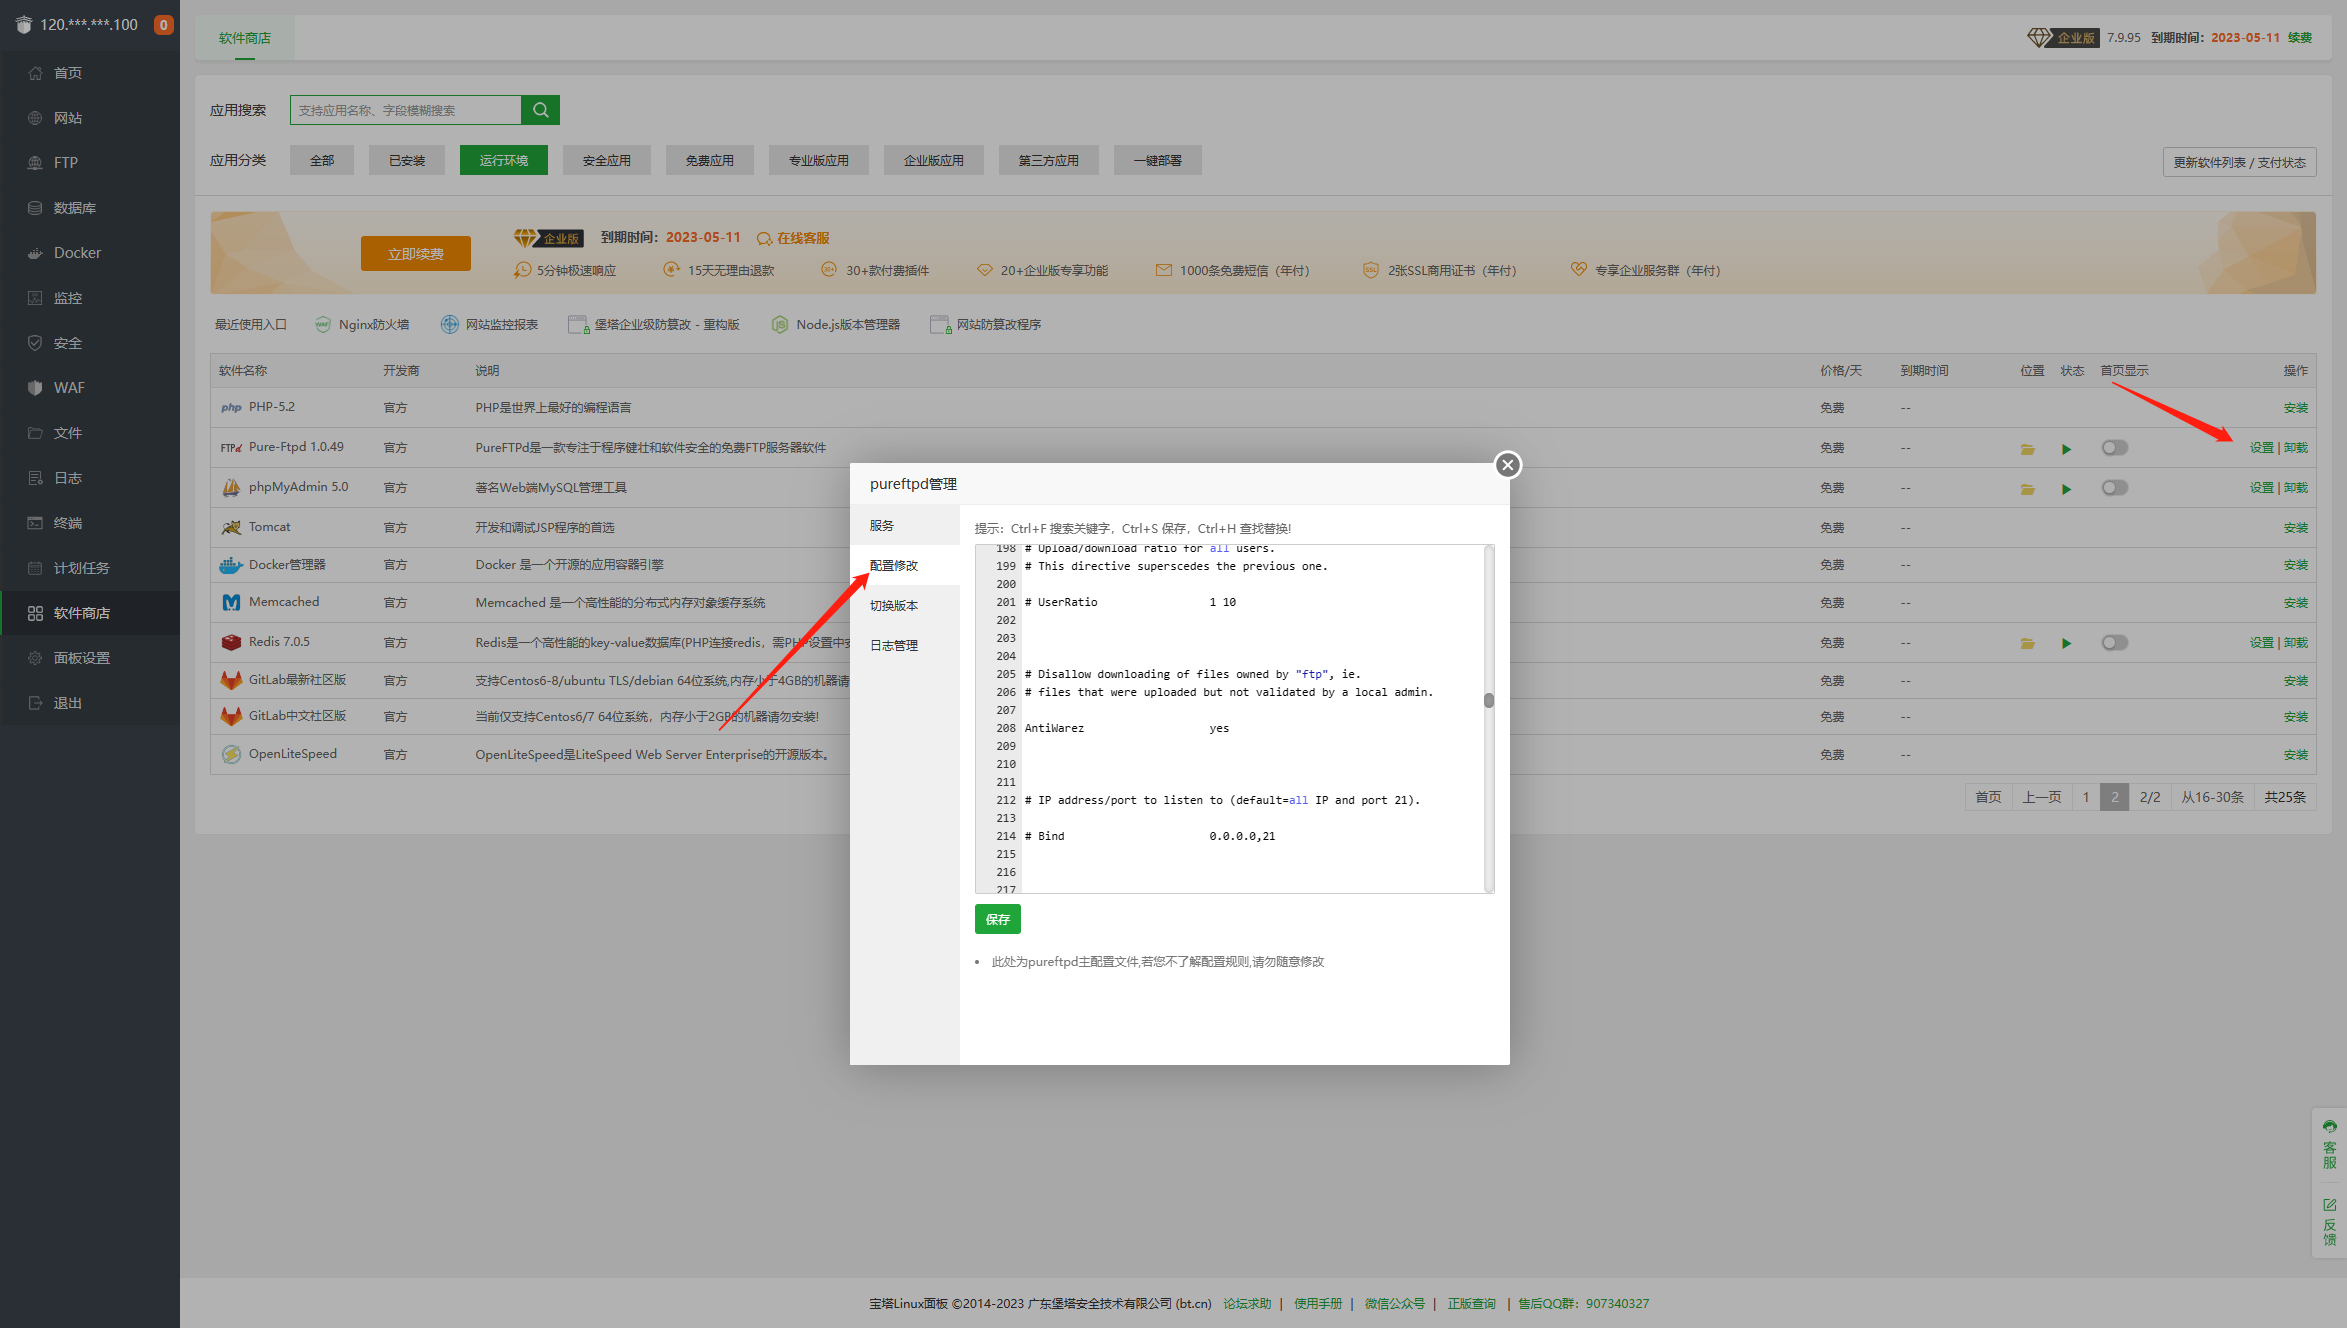
Task: Click the 在线客服 link in banner
Action: 794,238
